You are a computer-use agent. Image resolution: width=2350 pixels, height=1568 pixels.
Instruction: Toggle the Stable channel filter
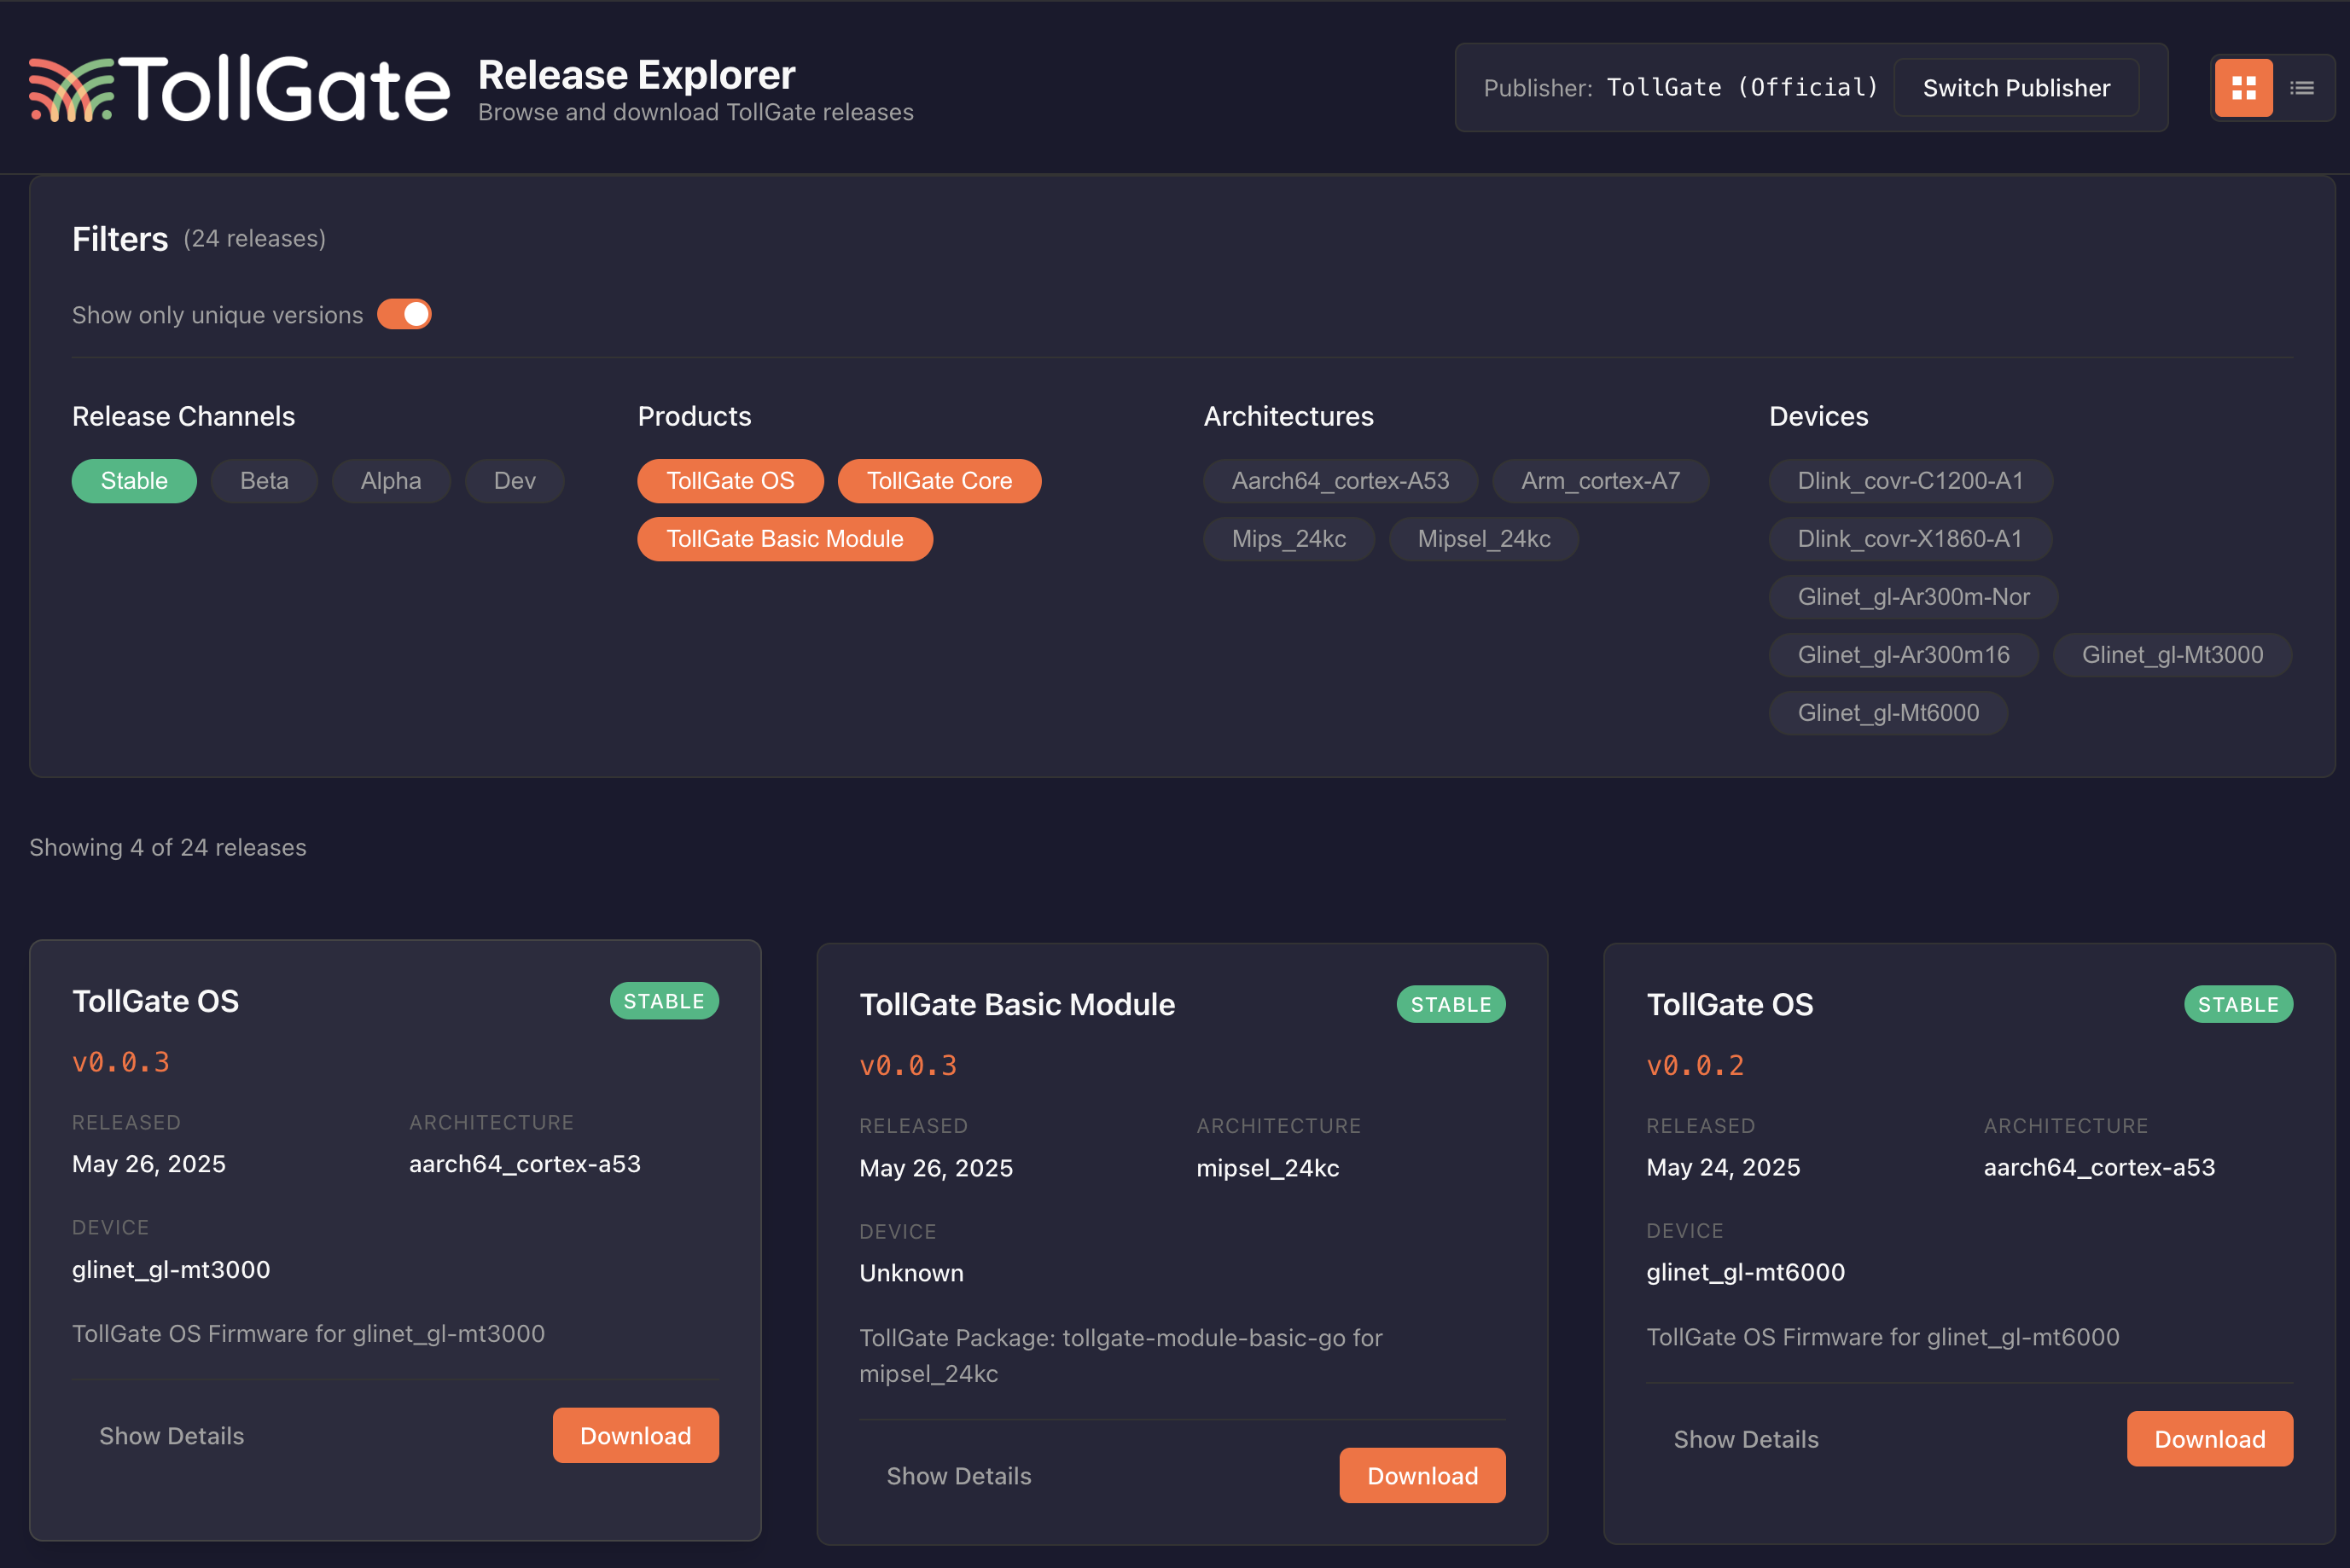click(x=134, y=481)
